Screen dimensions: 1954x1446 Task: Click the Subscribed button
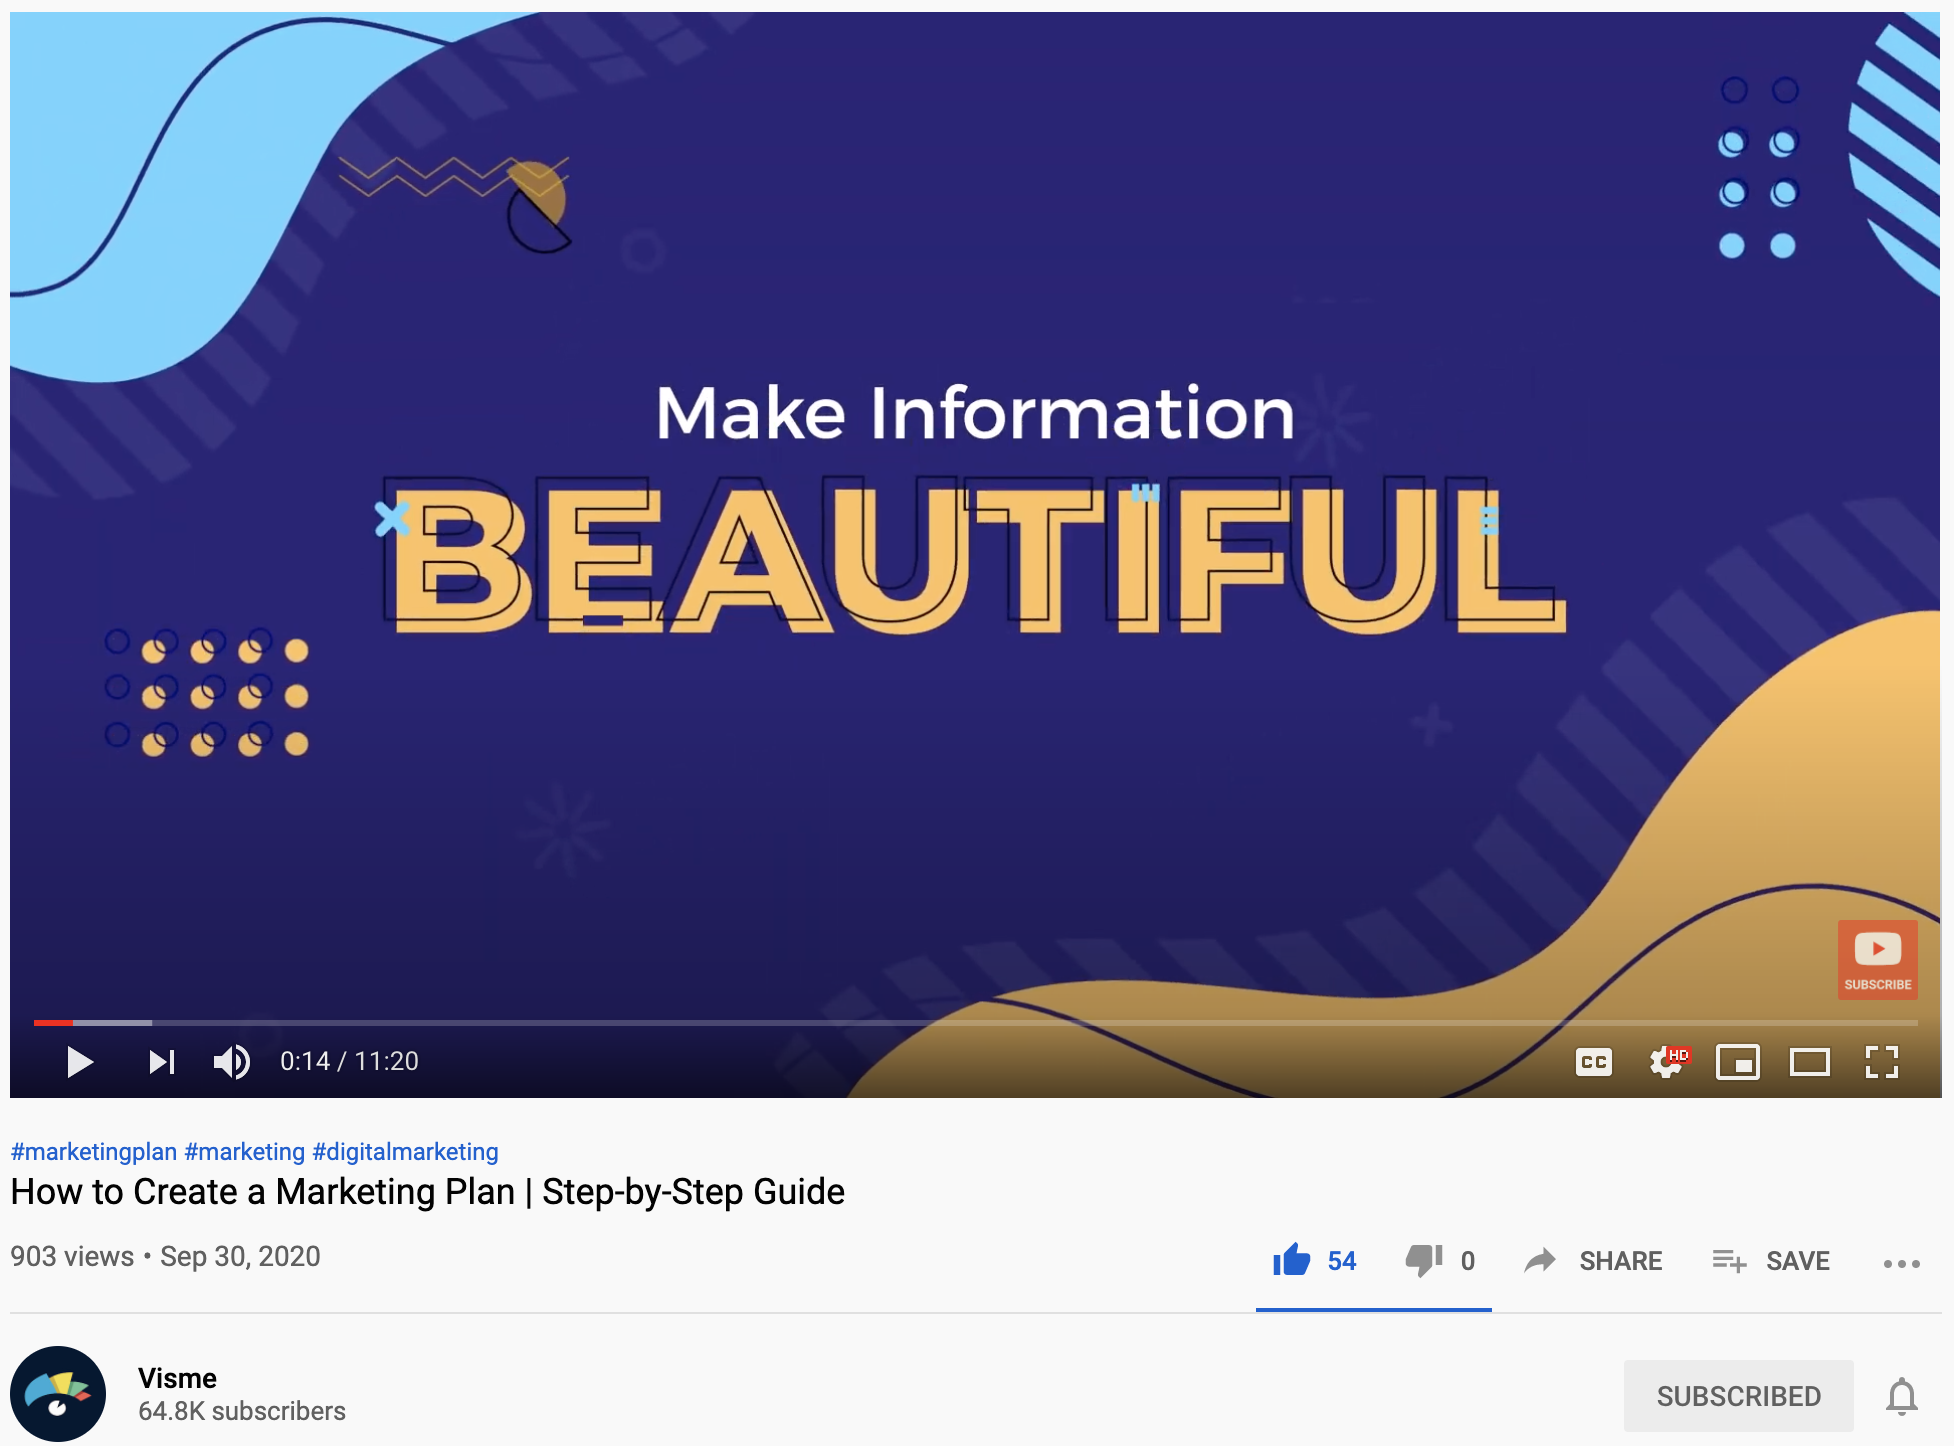point(1738,1395)
